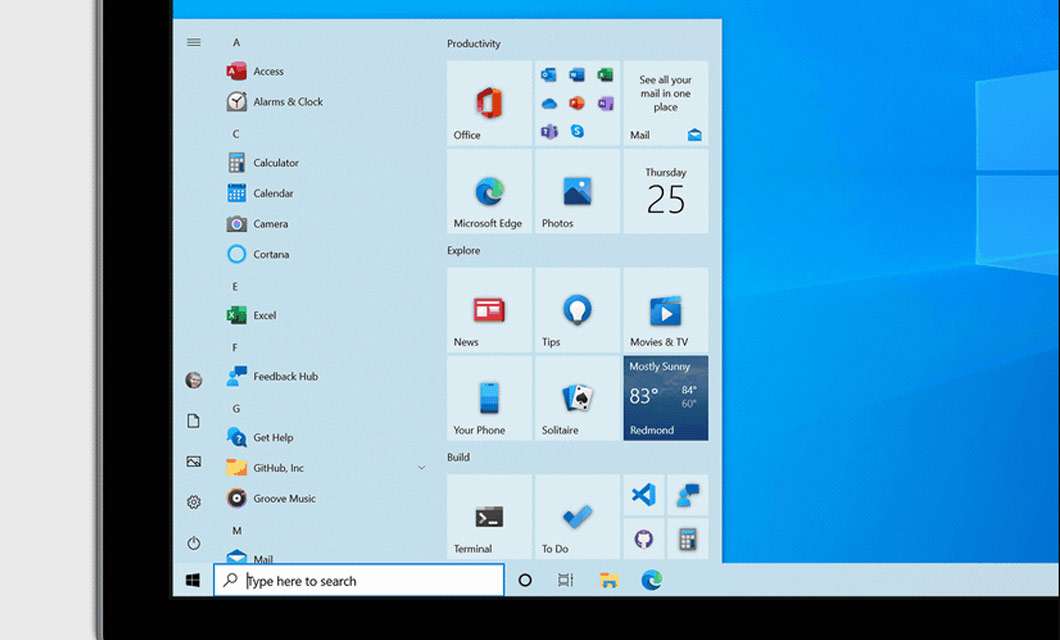Expand the GitHub, Inc folder
This screenshot has width=1060, height=640.
(421, 468)
